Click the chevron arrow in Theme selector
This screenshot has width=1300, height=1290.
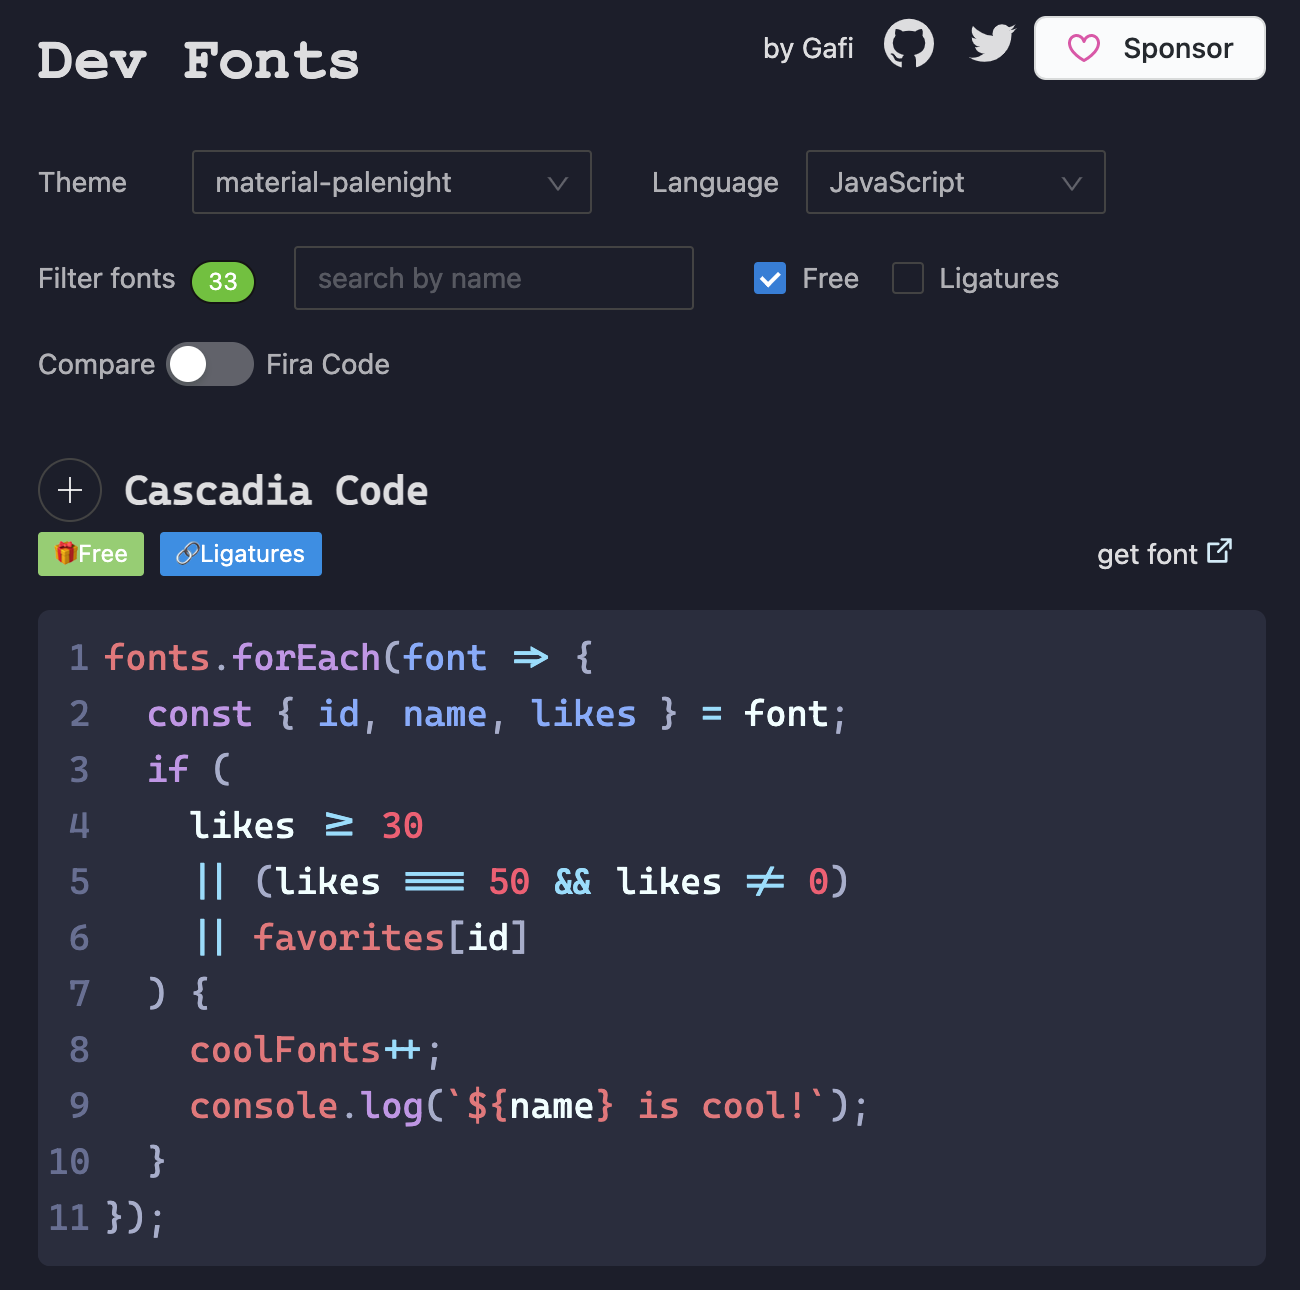(x=558, y=183)
